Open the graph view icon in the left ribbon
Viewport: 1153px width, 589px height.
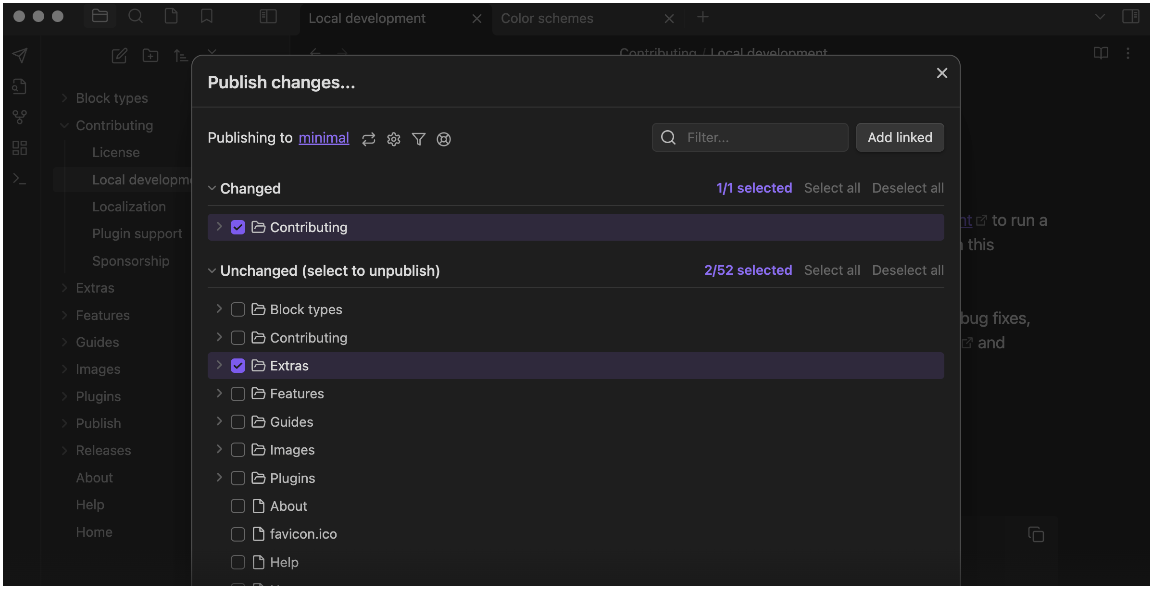(x=20, y=116)
